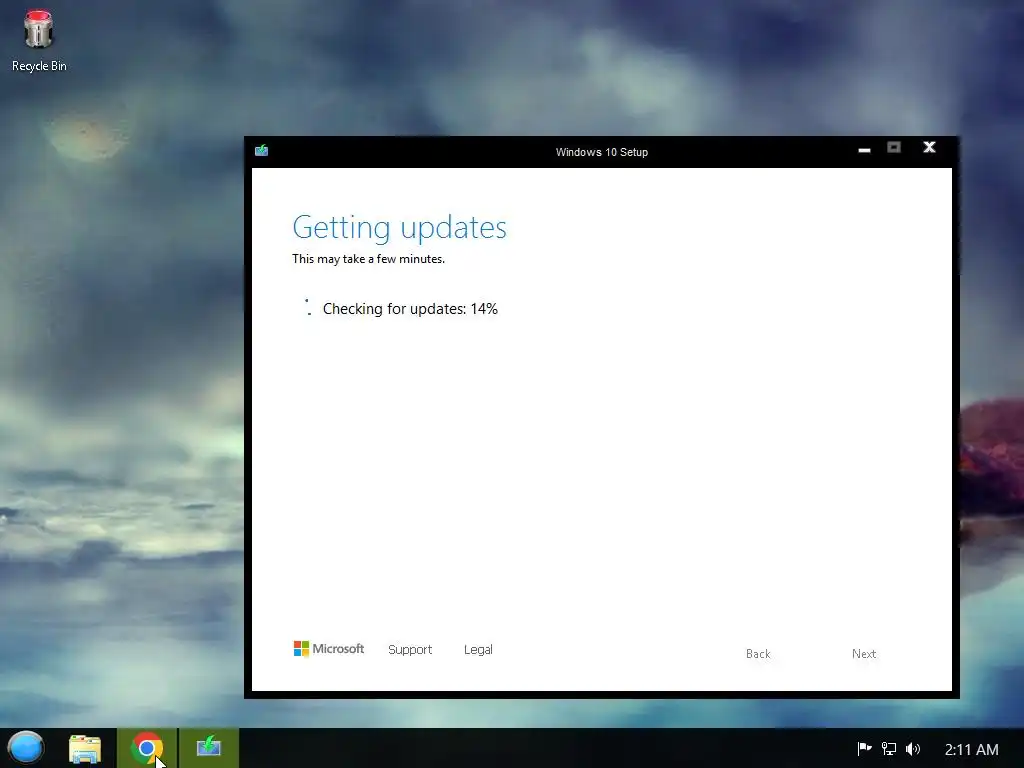Click the 'Windows 10 Setup' title text
Screen dimensions: 1024x768
click(x=601, y=152)
